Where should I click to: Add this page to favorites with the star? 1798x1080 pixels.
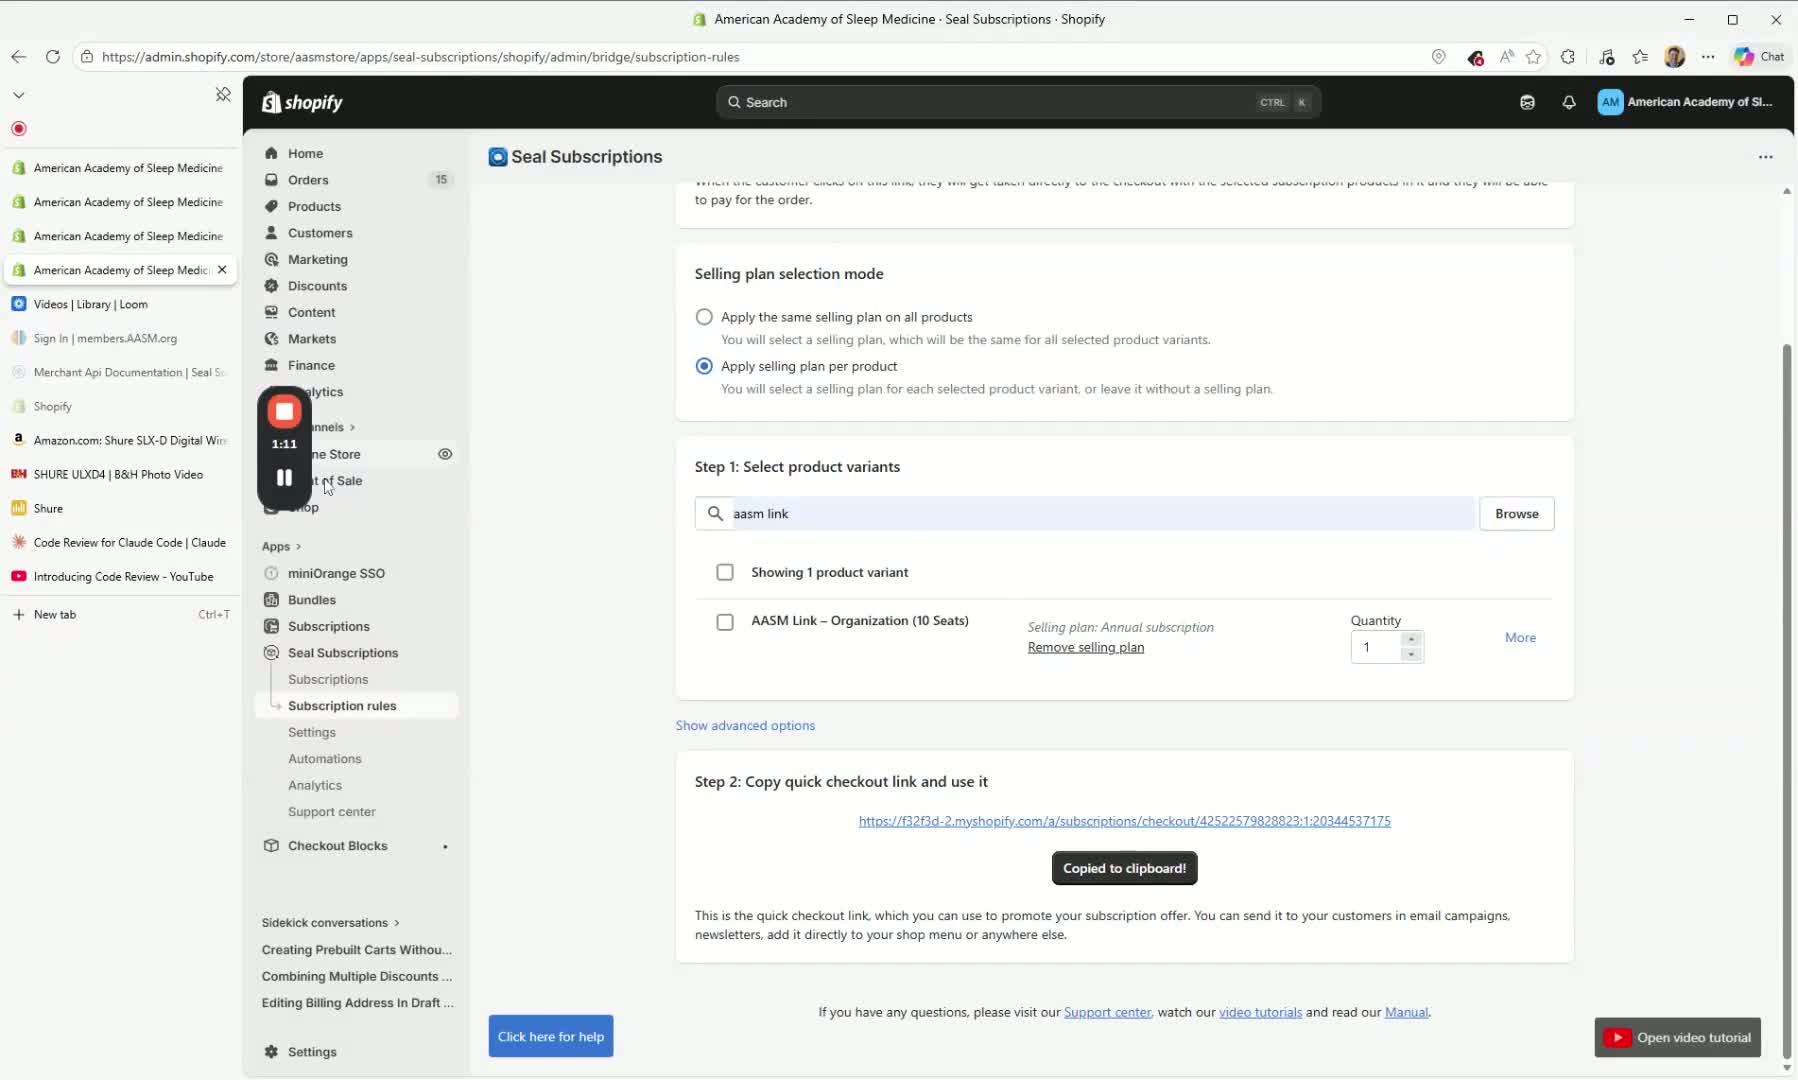click(x=1534, y=57)
